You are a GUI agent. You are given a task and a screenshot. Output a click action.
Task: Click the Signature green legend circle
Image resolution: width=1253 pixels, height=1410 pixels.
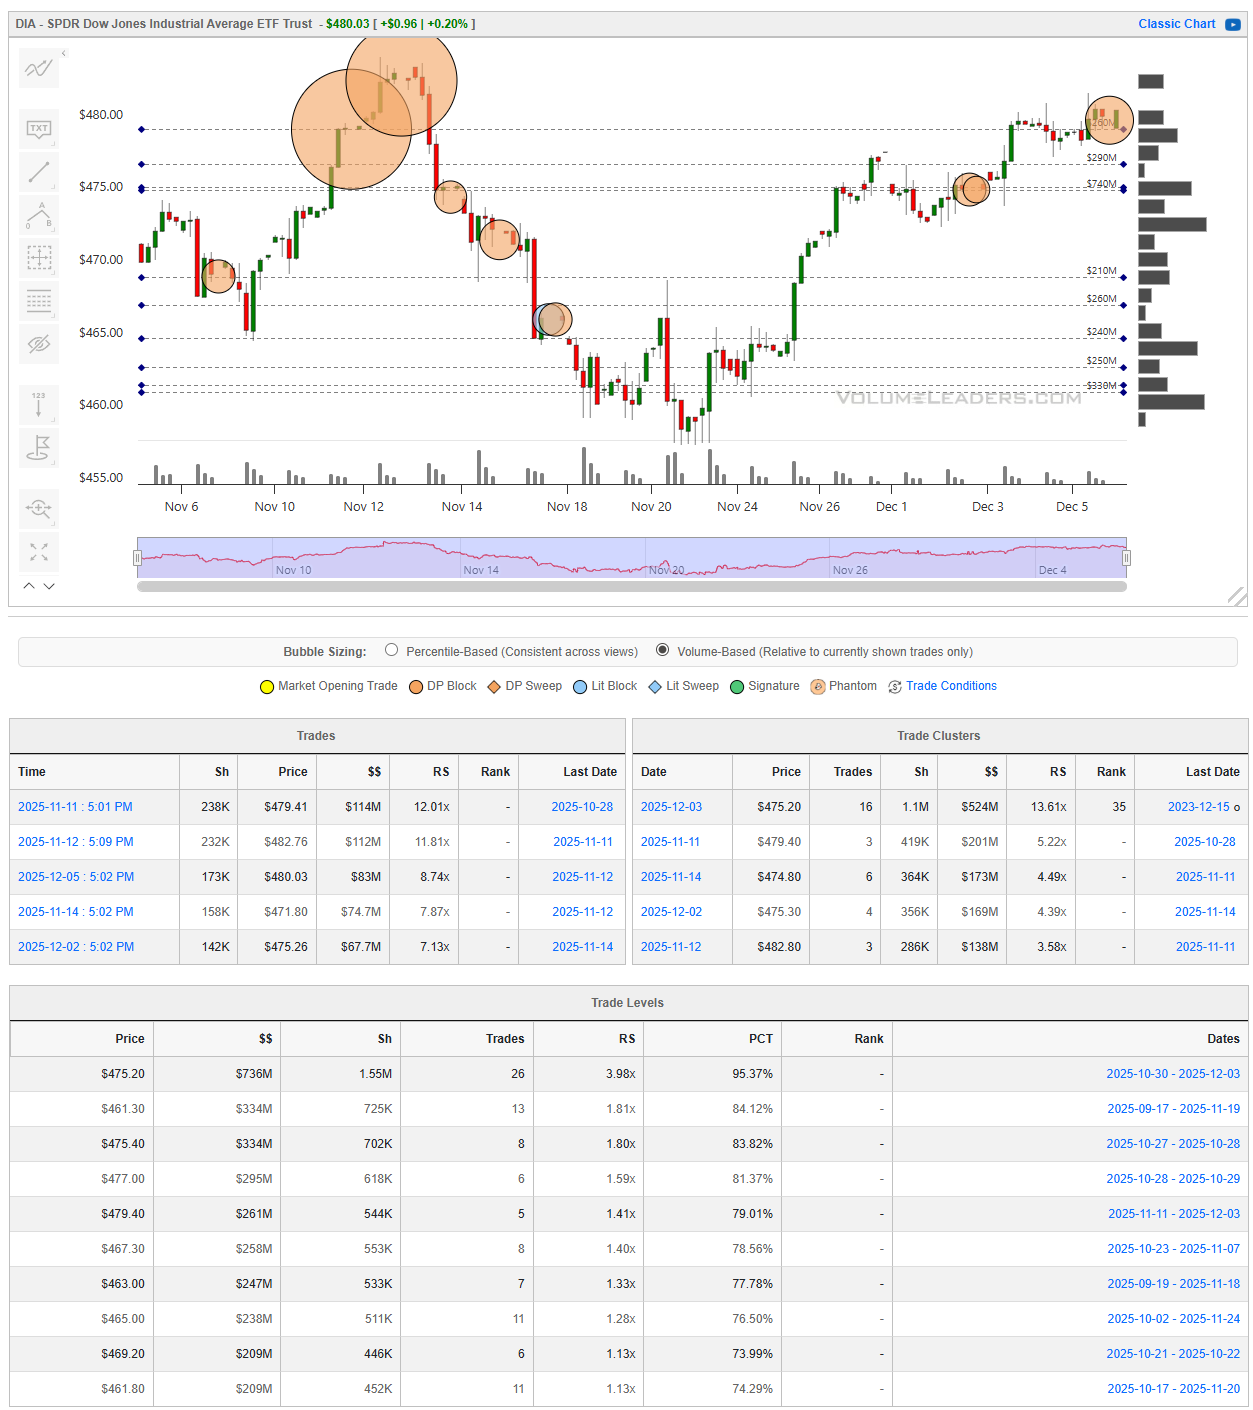tap(737, 687)
